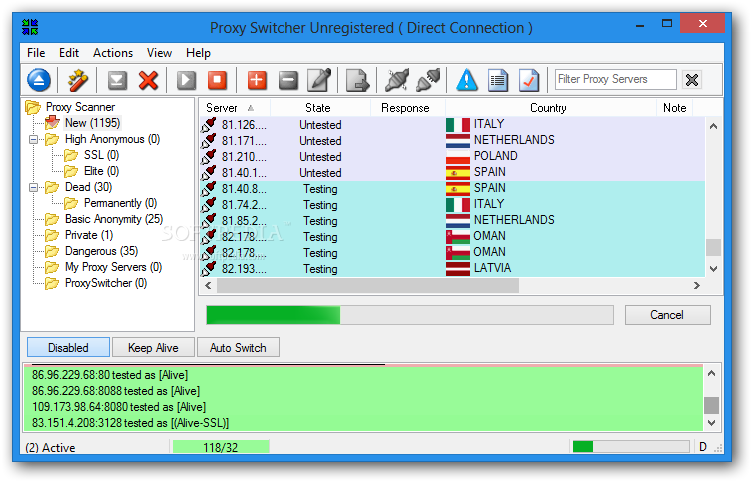
Task: Click the plug icon beside 81.40.8
Action: [x=209, y=188]
